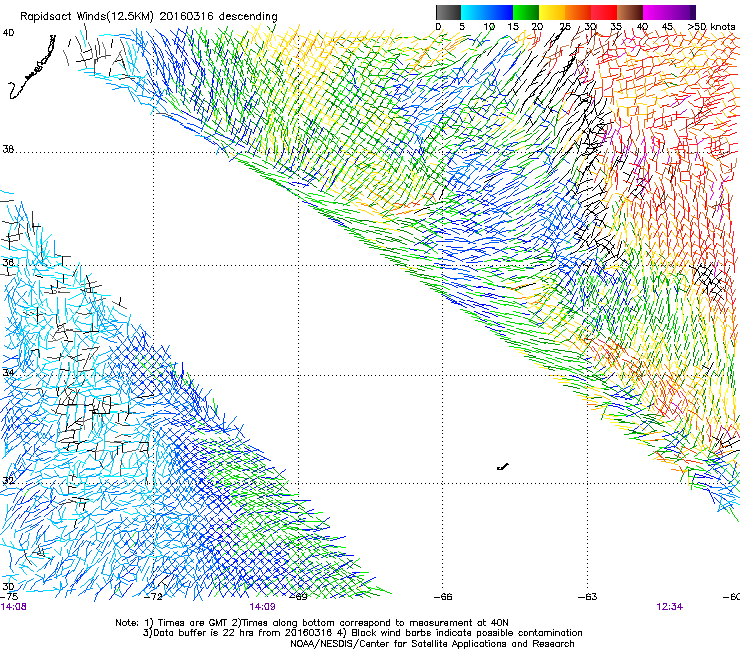The height and width of the screenshot is (650, 740).
Task: Click the yellow 20-25 knots color swatch
Action: click(x=552, y=12)
